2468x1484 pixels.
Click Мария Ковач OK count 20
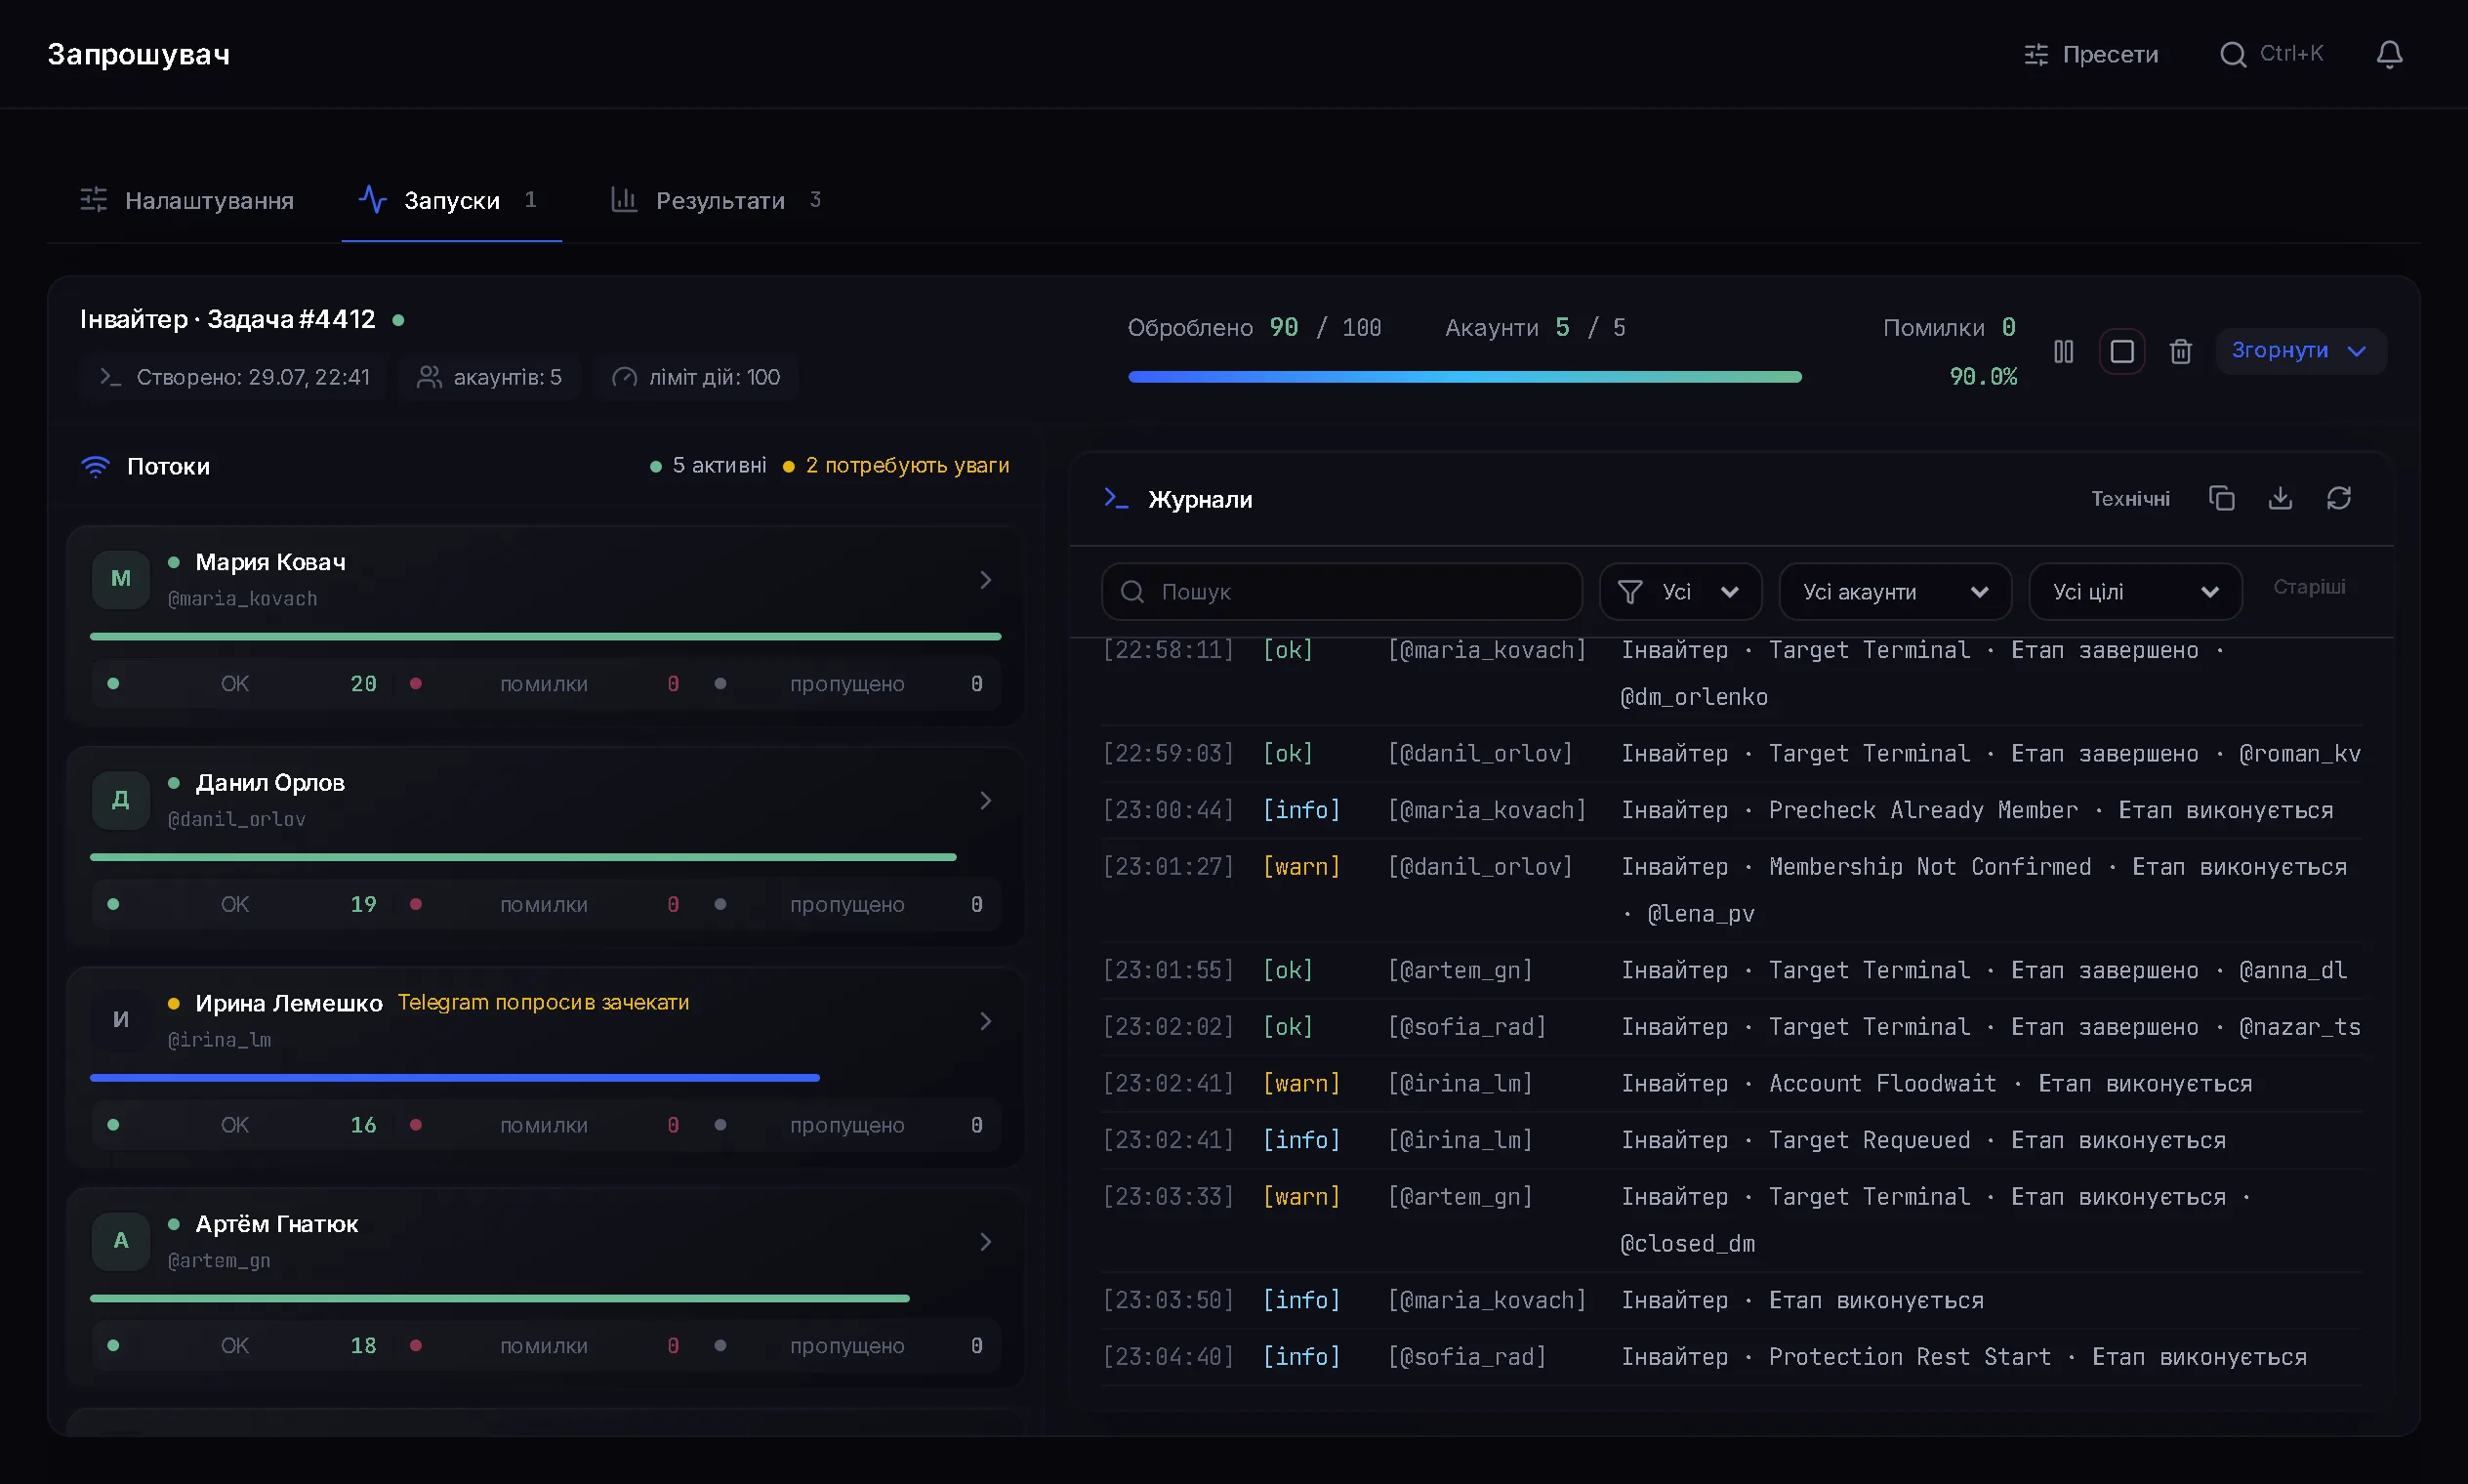363,684
